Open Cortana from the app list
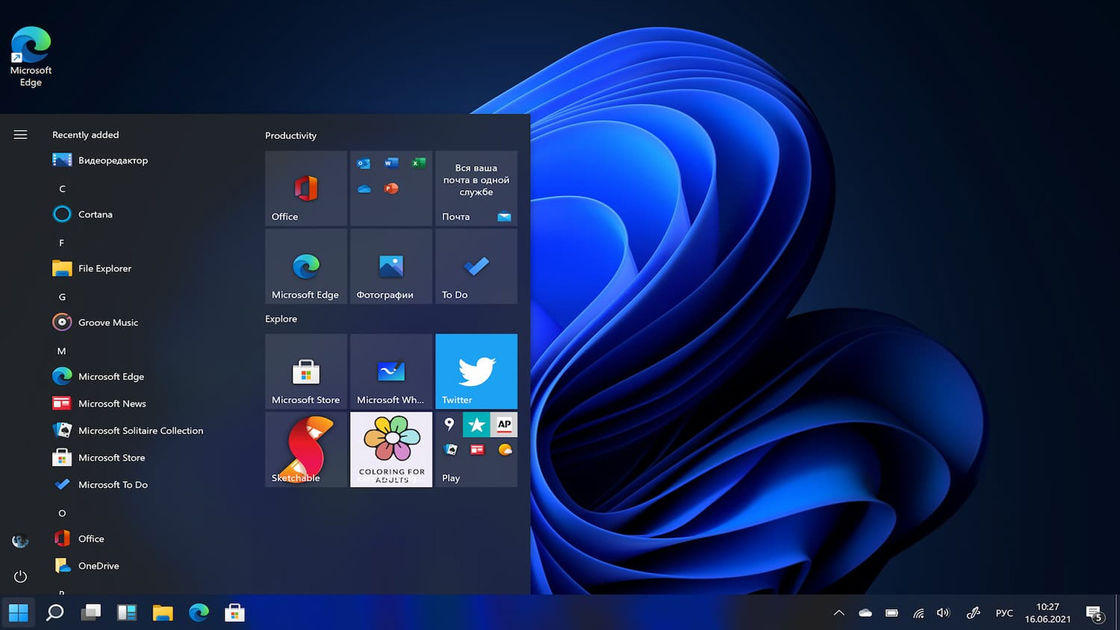1120x630 pixels. click(95, 214)
